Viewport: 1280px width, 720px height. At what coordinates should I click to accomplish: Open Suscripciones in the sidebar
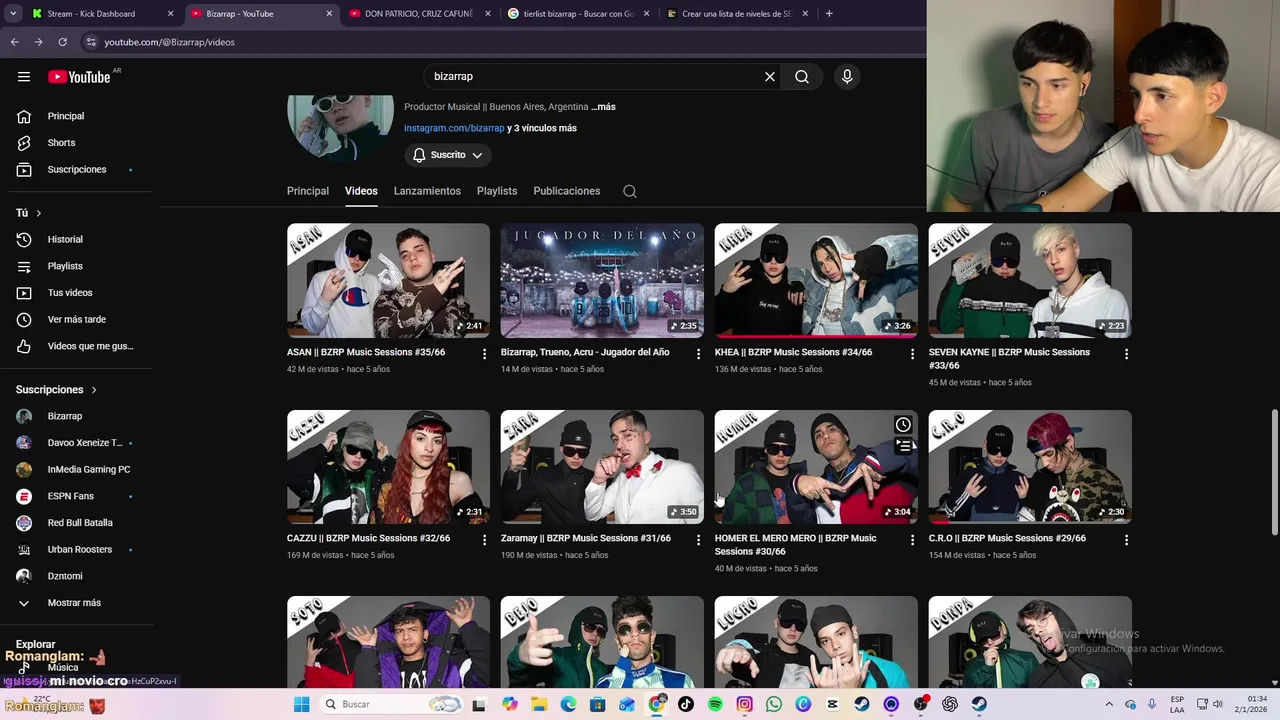pyautogui.click(x=77, y=170)
